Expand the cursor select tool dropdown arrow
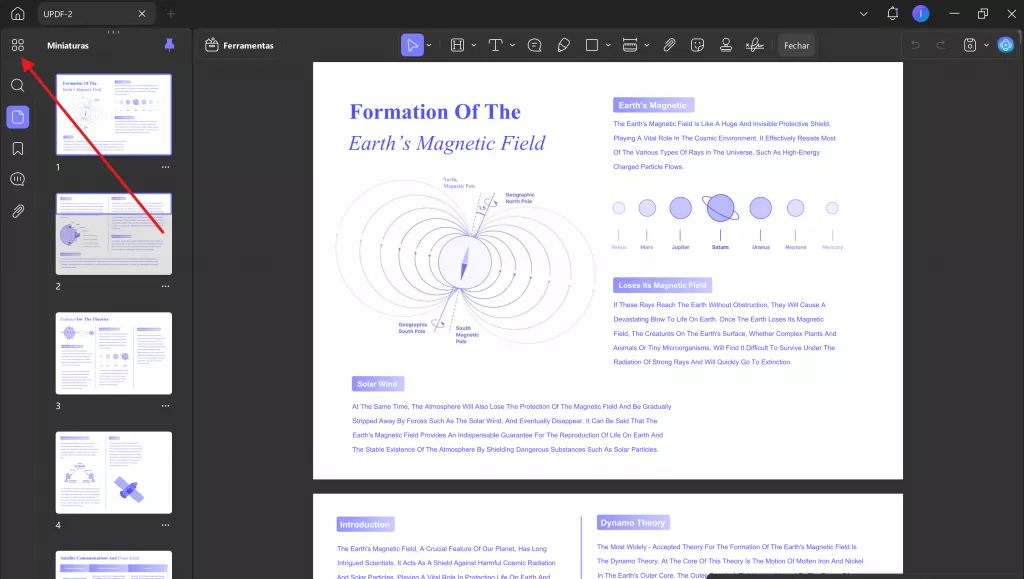 pos(429,45)
